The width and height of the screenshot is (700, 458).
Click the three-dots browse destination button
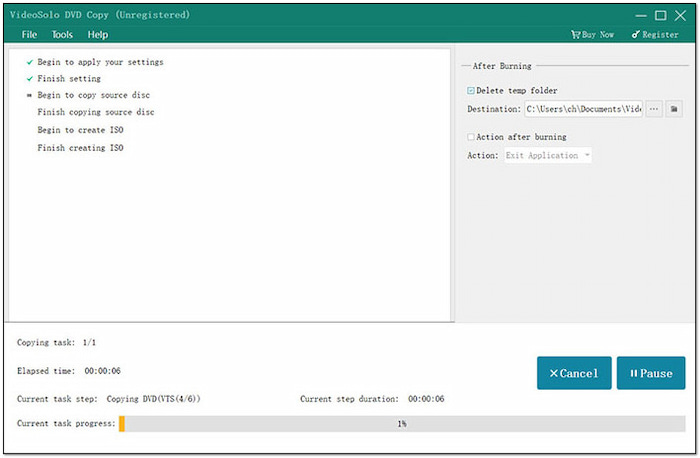pyautogui.click(x=654, y=108)
